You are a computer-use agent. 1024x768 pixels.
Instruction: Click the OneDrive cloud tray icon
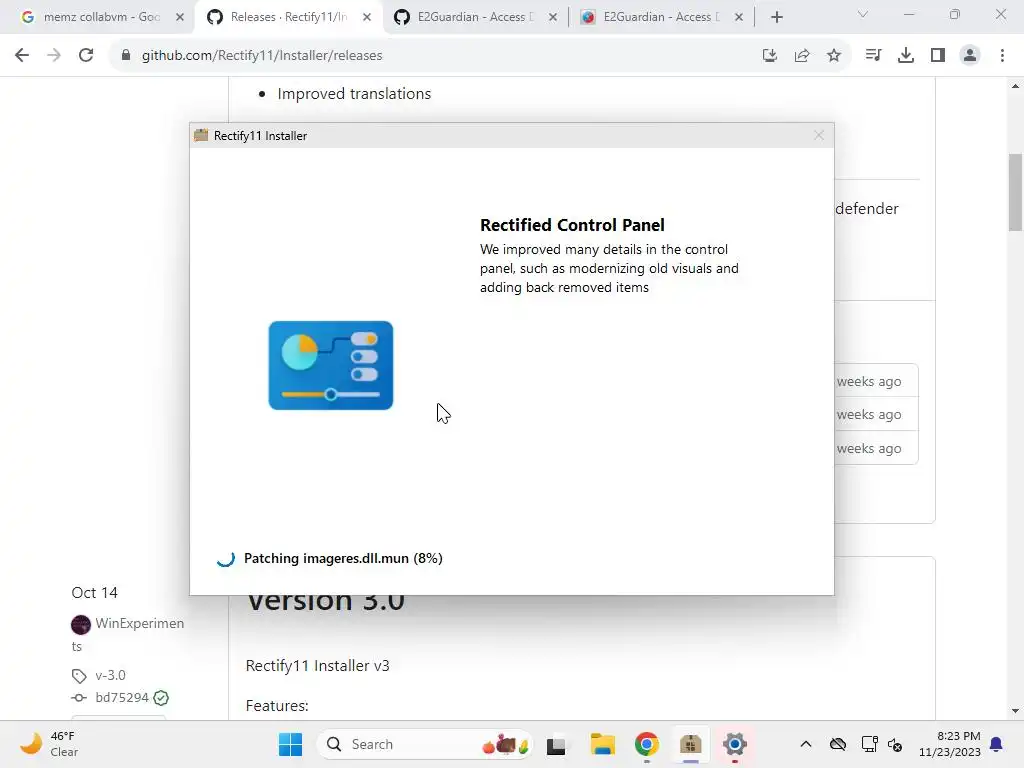(x=838, y=744)
